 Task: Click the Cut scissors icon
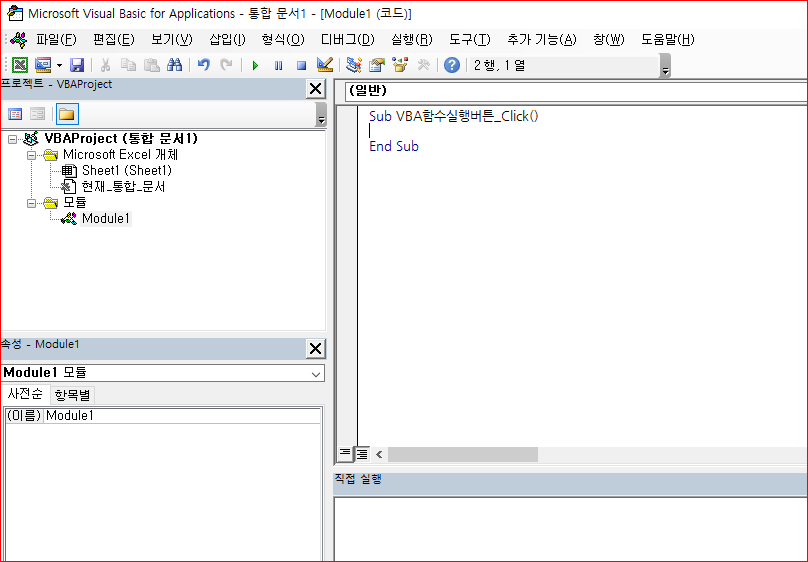105,65
